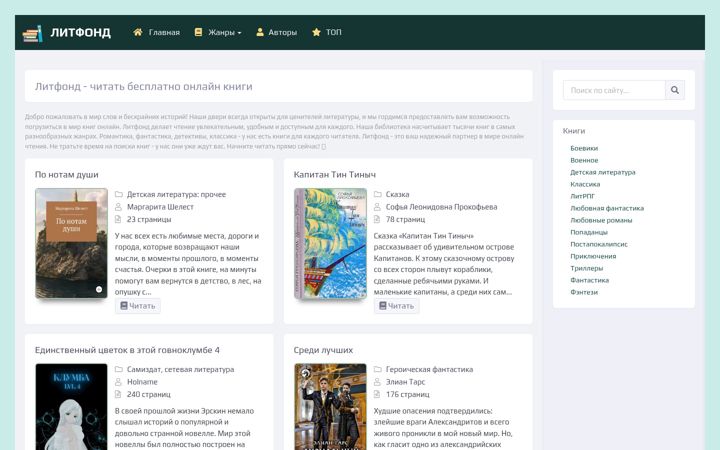
Task: Open author Софья Леонидовна Прокофьева
Action: tap(442, 207)
